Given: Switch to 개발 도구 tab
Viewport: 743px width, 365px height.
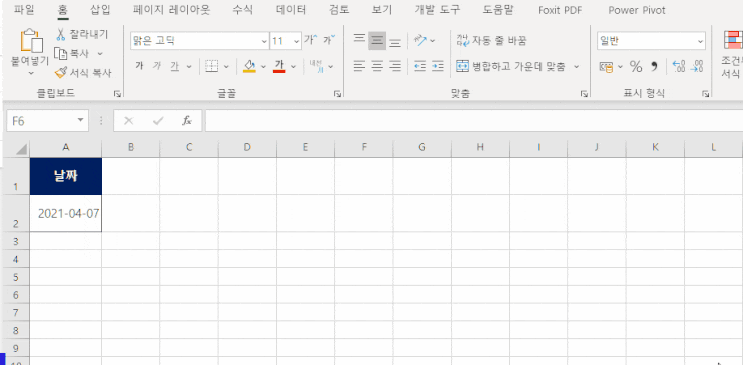Looking at the screenshot, I should 437,10.
